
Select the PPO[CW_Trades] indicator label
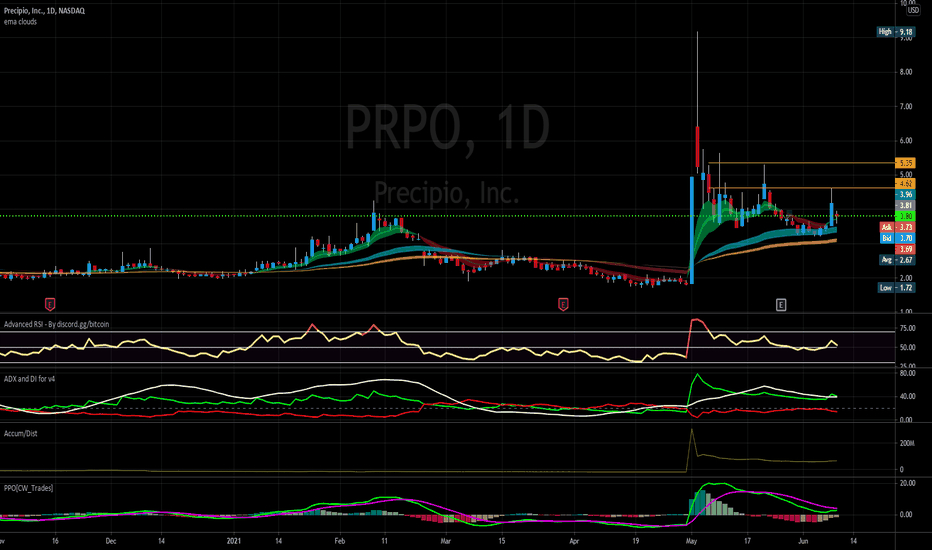point(28,488)
